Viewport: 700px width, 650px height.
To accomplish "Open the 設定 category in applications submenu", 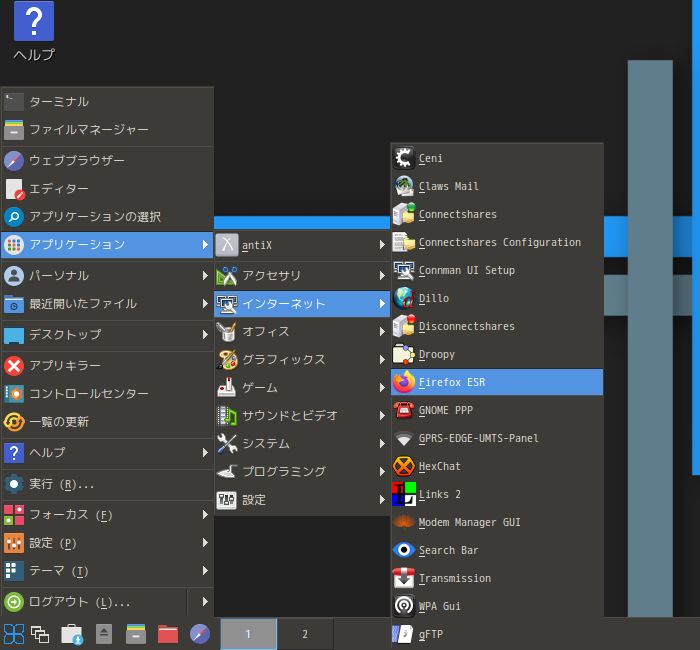I will tap(302, 500).
